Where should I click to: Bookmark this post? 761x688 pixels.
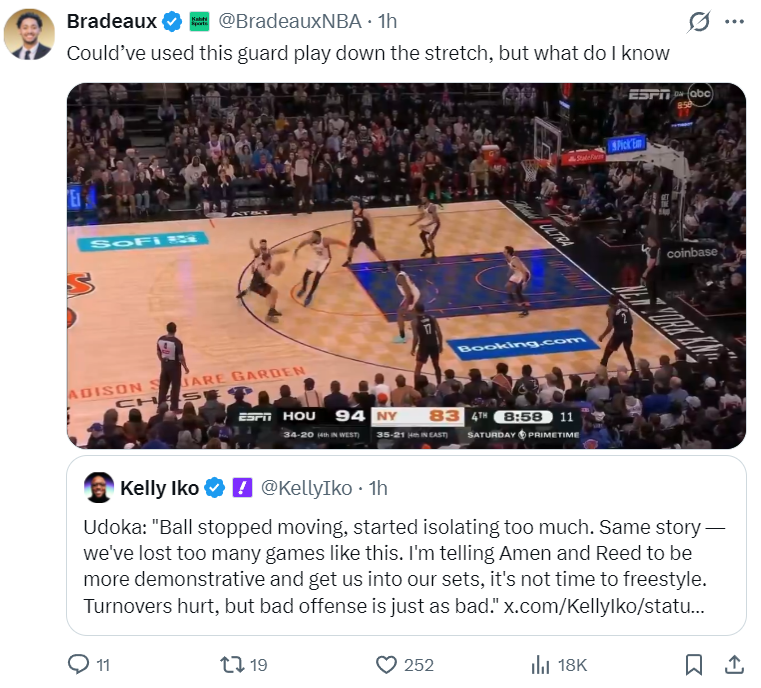[x=693, y=664]
